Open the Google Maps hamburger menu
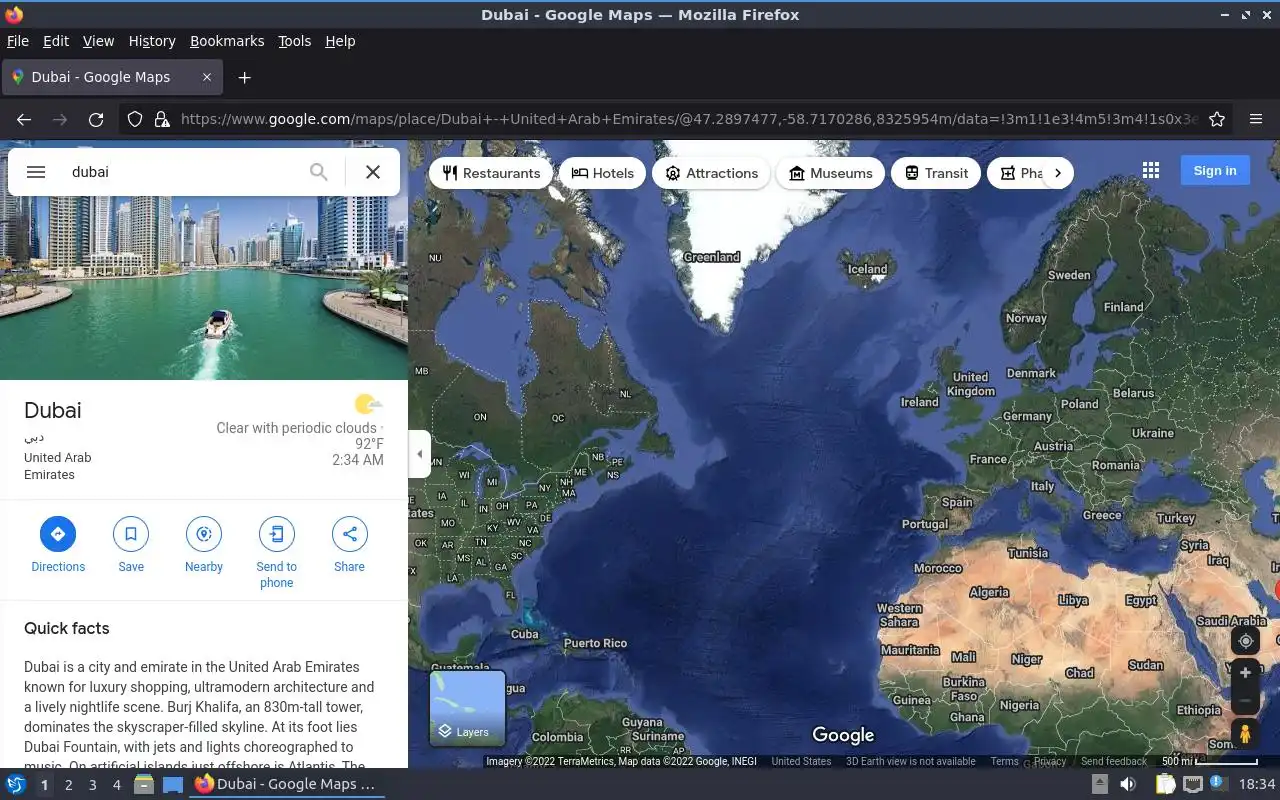The height and width of the screenshot is (800, 1280). click(x=36, y=172)
